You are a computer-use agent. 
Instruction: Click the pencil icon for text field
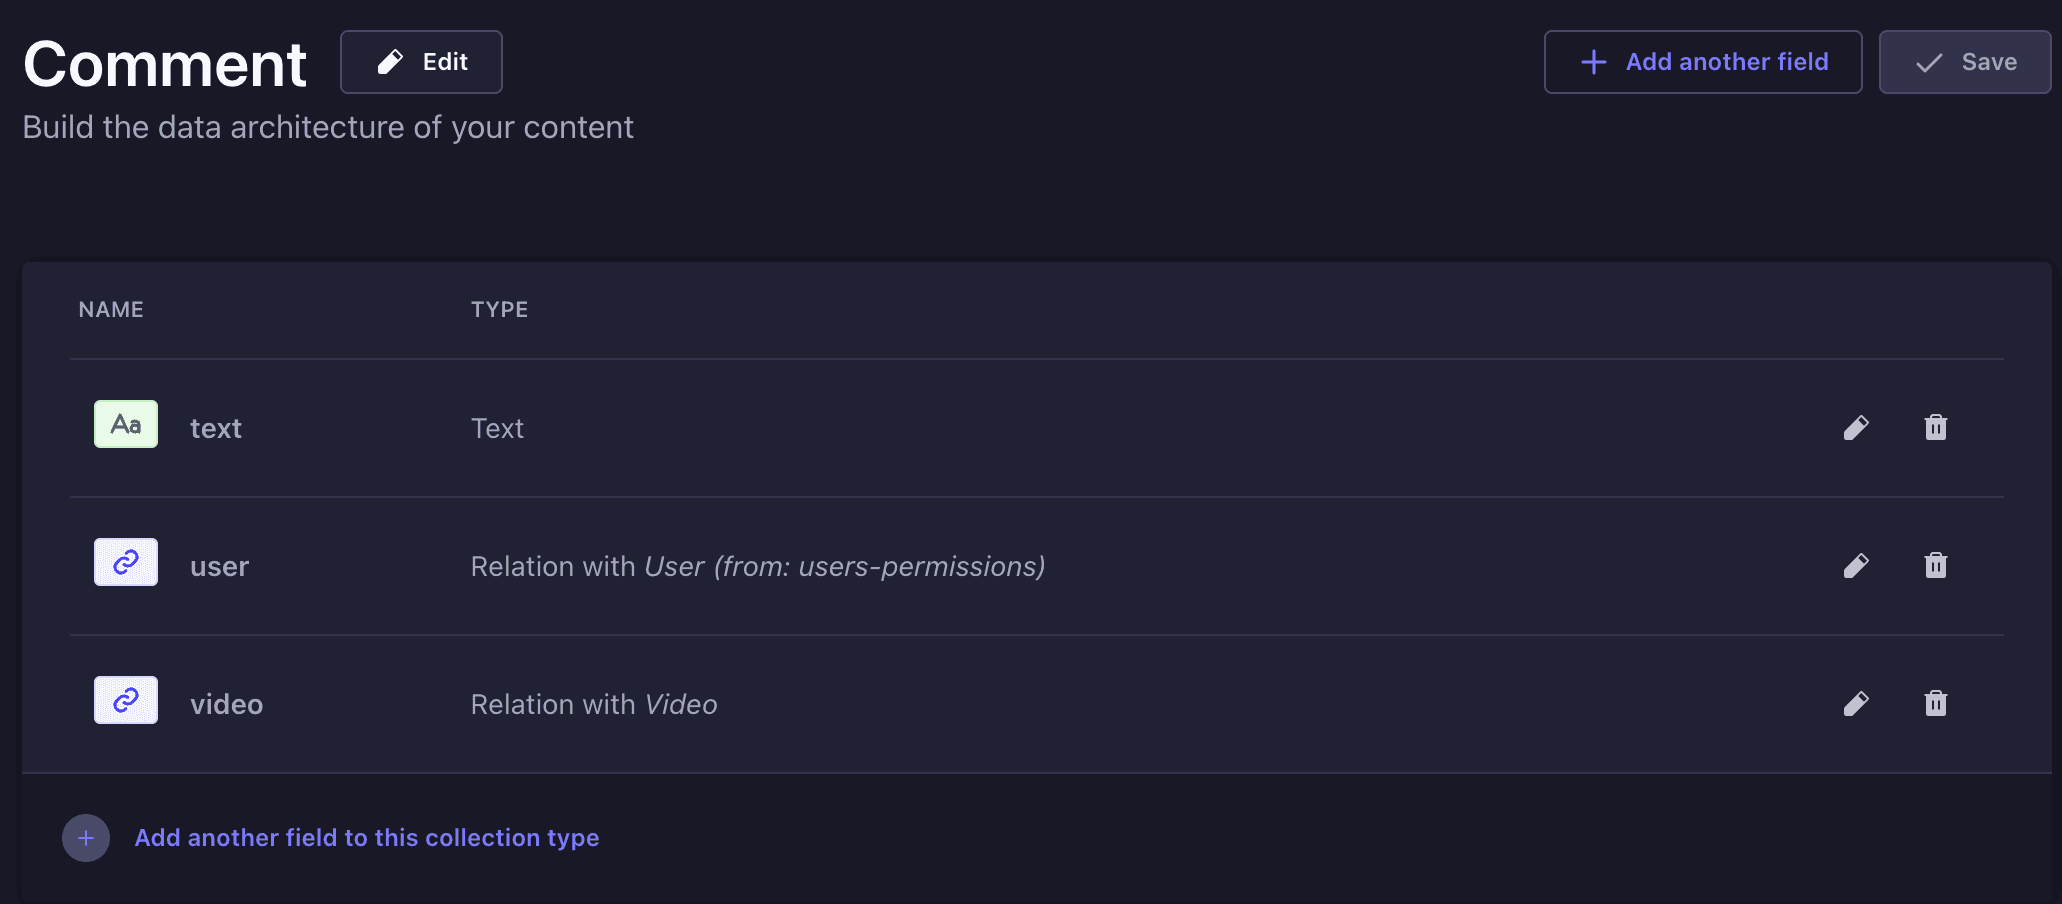[x=1856, y=428]
